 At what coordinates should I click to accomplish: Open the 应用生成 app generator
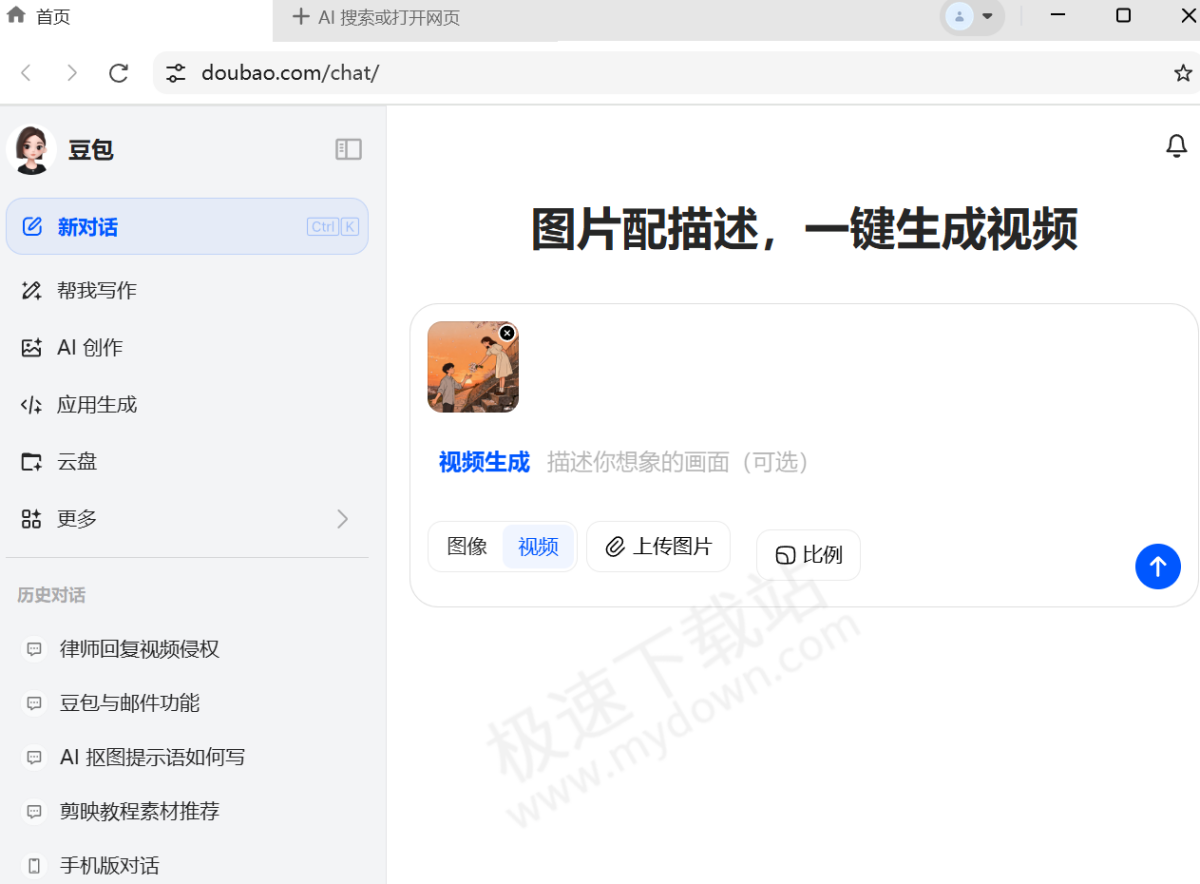103,404
